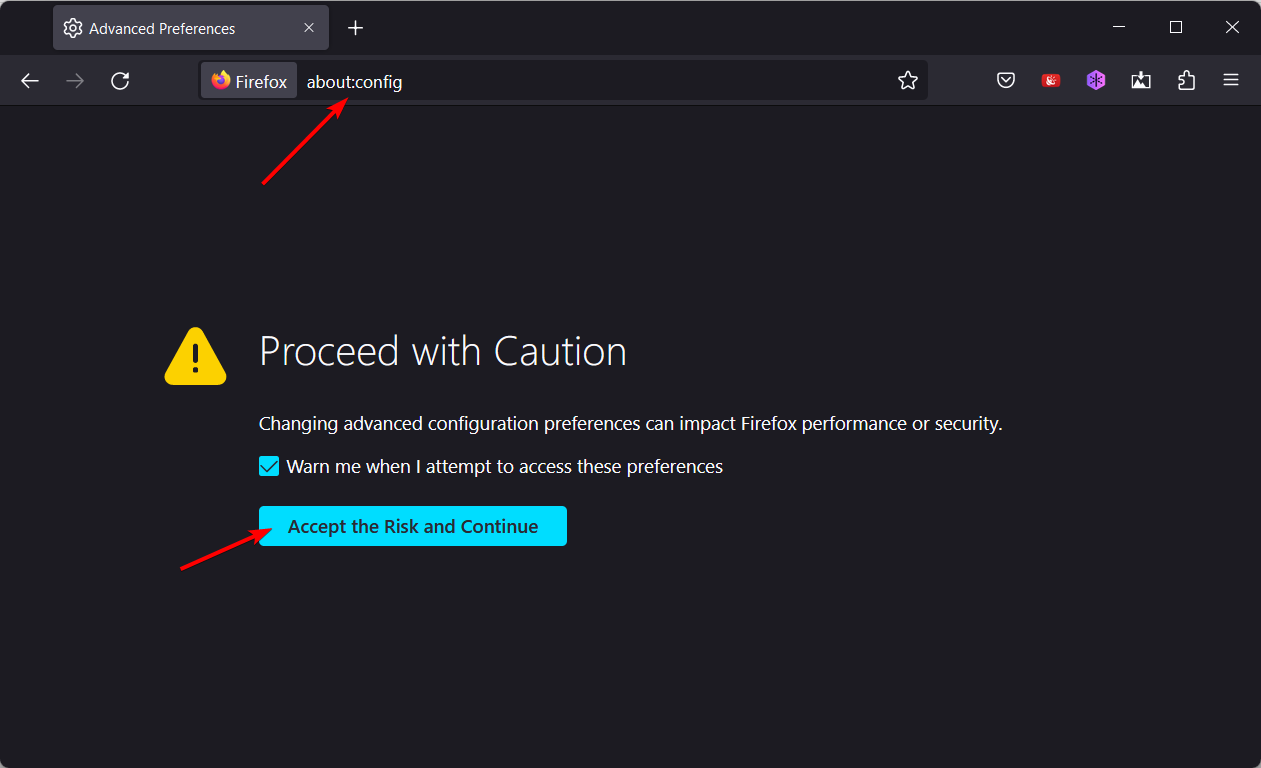Click the Proceed with Caution heading
This screenshot has width=1261, height=768.
[443, 352]
